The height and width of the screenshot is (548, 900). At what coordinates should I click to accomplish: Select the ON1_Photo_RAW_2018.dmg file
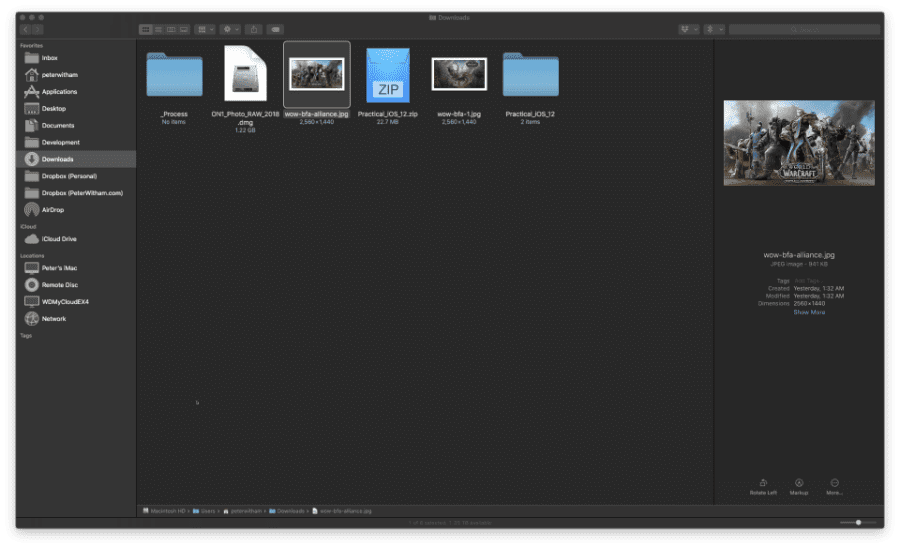[245, 73]
